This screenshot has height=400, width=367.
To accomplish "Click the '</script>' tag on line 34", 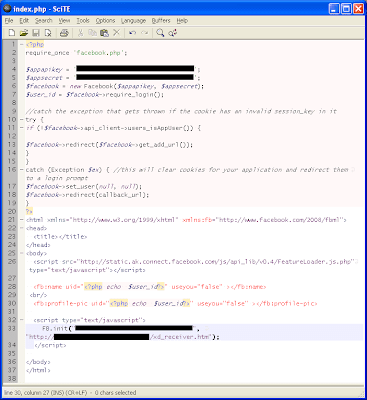I will click(50, 345).
